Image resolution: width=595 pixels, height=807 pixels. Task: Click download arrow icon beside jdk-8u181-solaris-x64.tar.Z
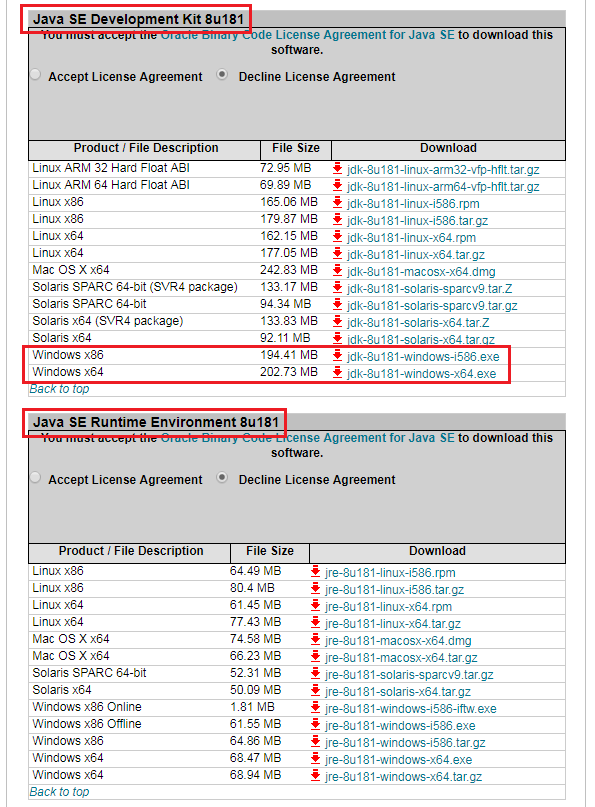click(x=338, y=321)
